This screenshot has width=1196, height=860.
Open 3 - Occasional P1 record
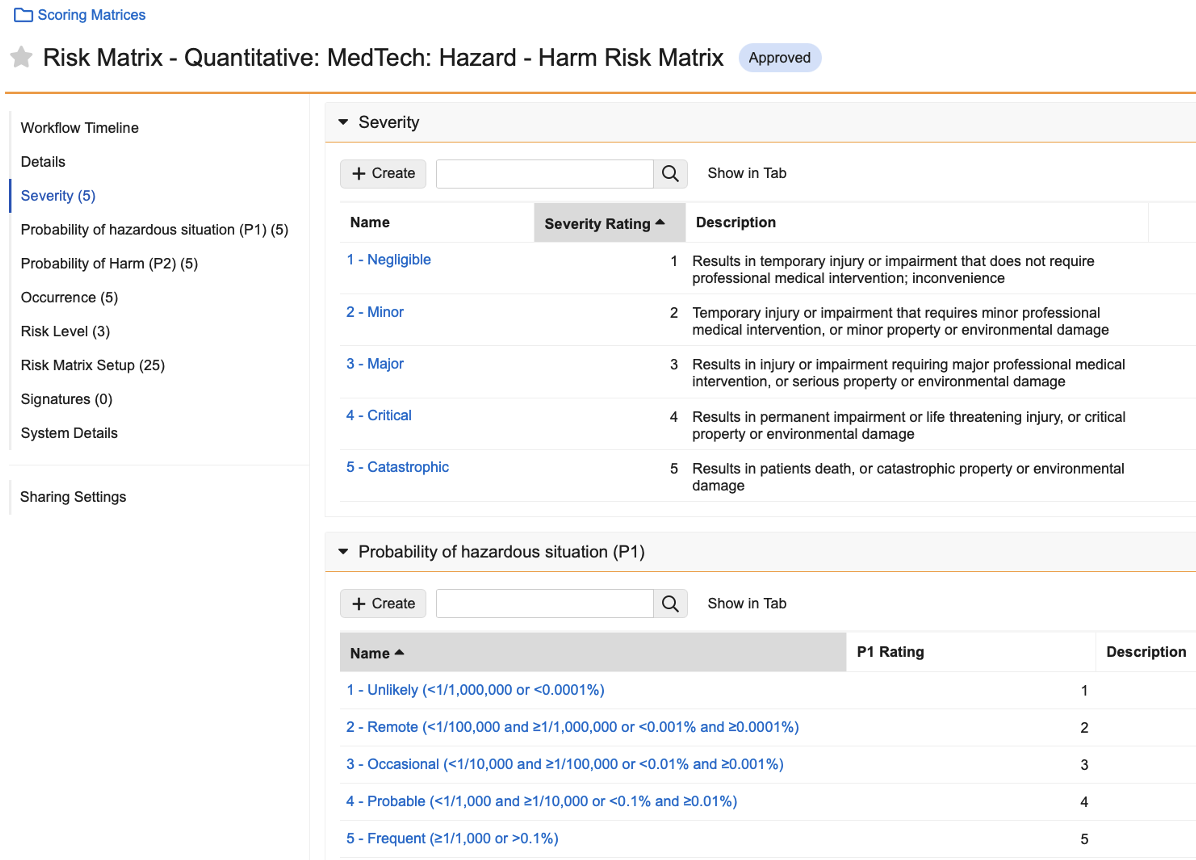pos(564,764)
